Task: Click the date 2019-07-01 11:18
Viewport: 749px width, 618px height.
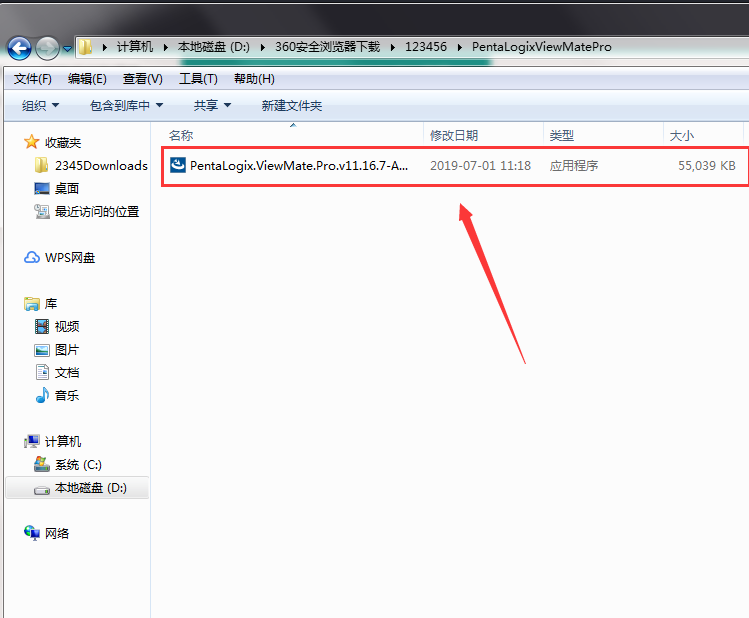Action: coord(481,166)
